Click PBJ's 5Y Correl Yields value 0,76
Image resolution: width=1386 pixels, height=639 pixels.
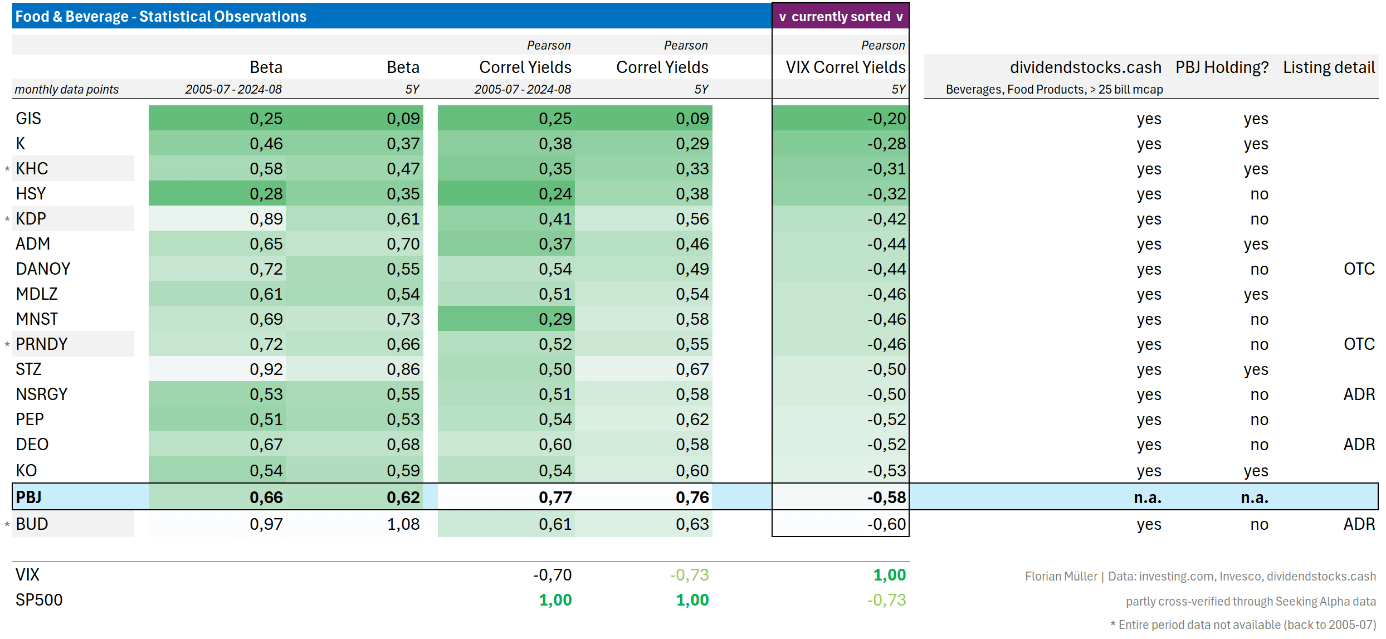coord(692,497)
